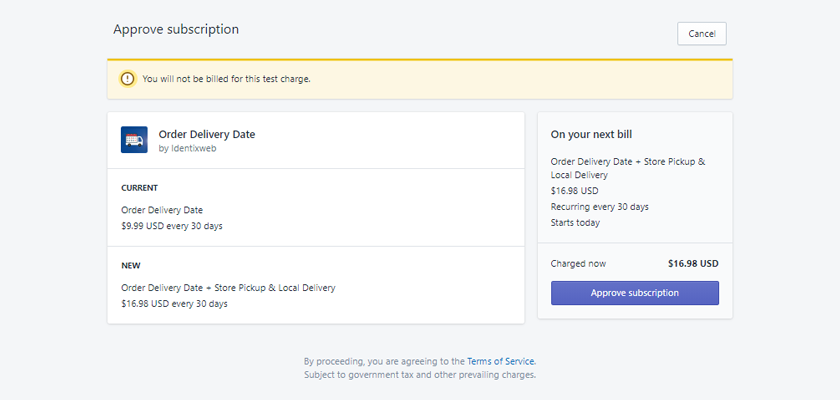Click the Order Delivery Date app icon
Screen dimensions: 840x400
point(134,140)
